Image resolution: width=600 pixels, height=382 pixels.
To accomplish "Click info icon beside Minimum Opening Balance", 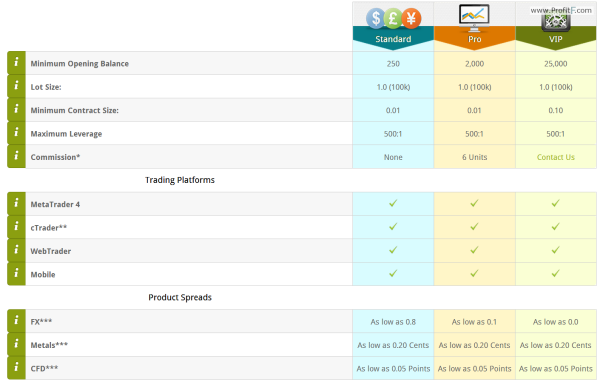I will (x=16, y=63).
